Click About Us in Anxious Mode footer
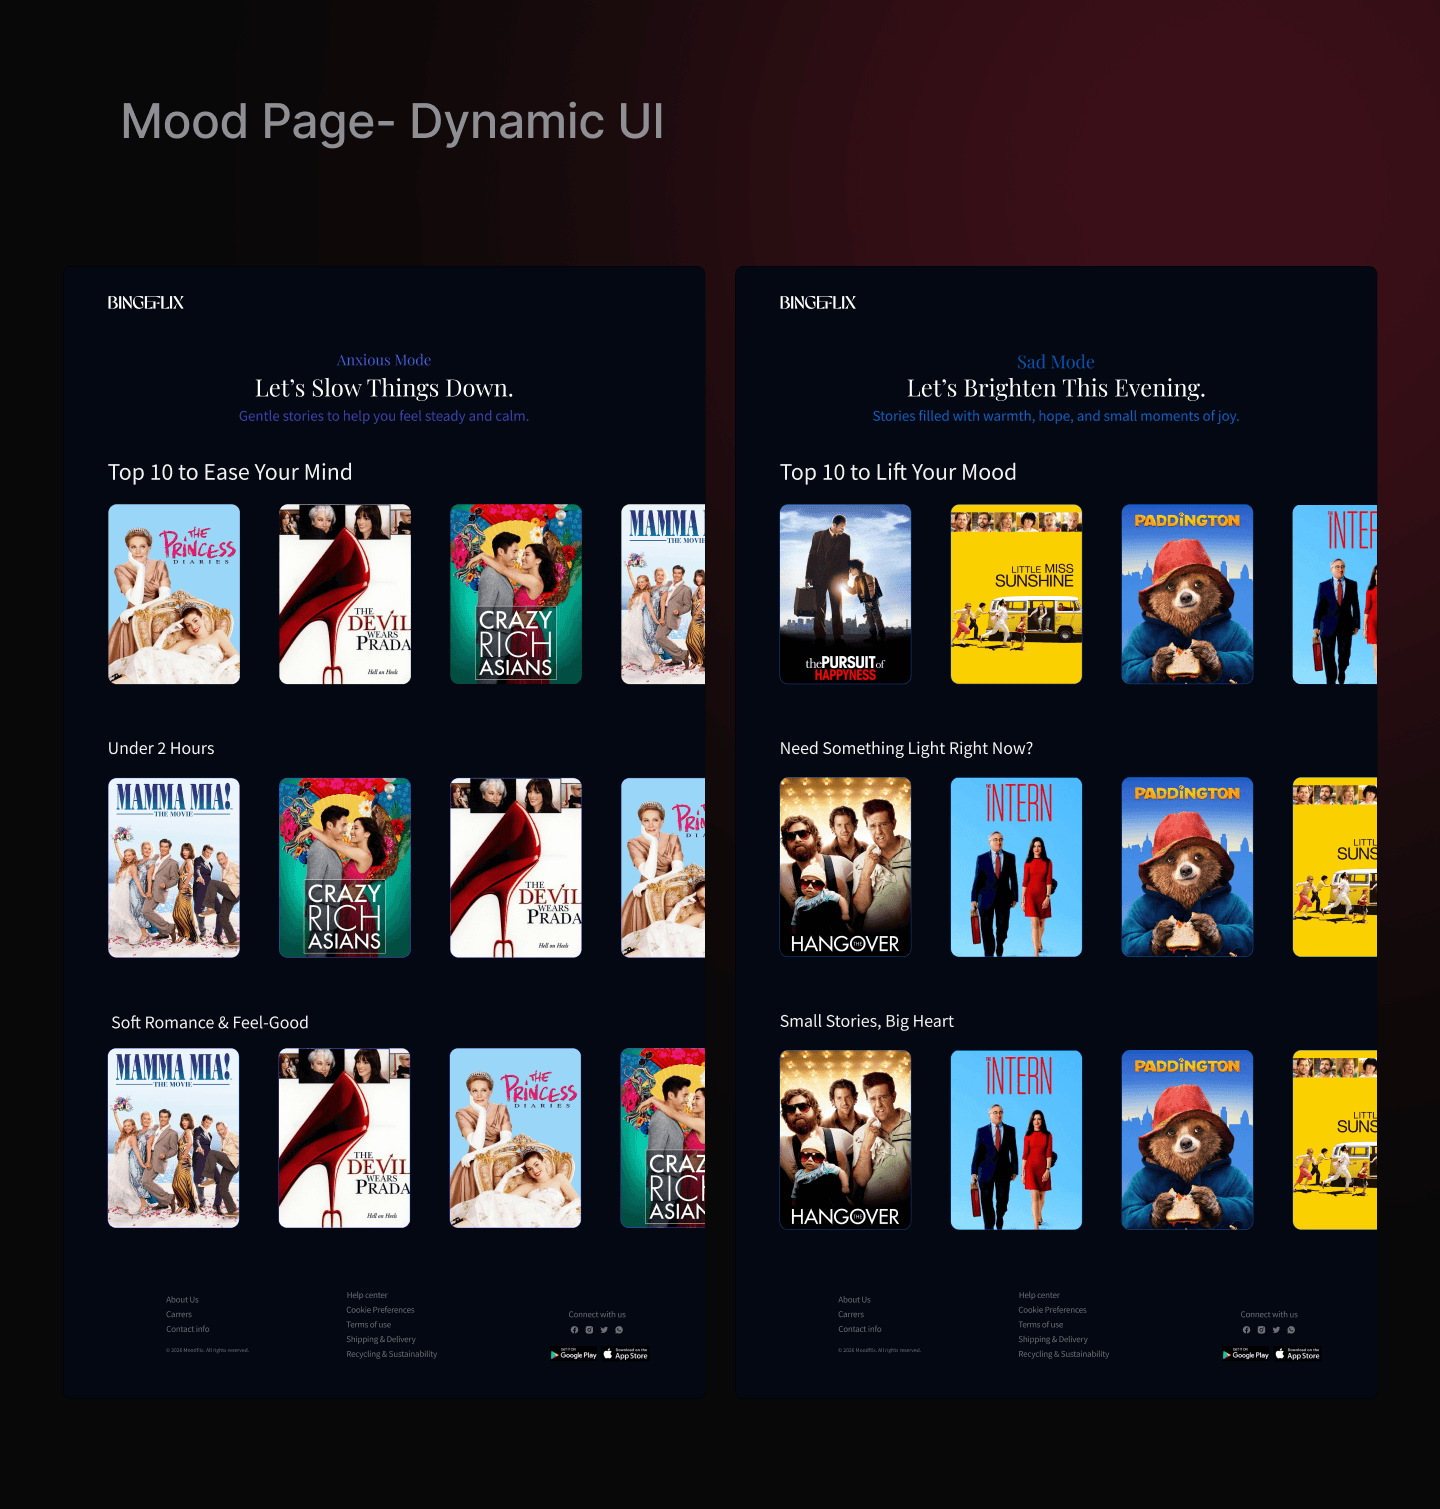The image size is (1440, 1509). point(182,1300)
